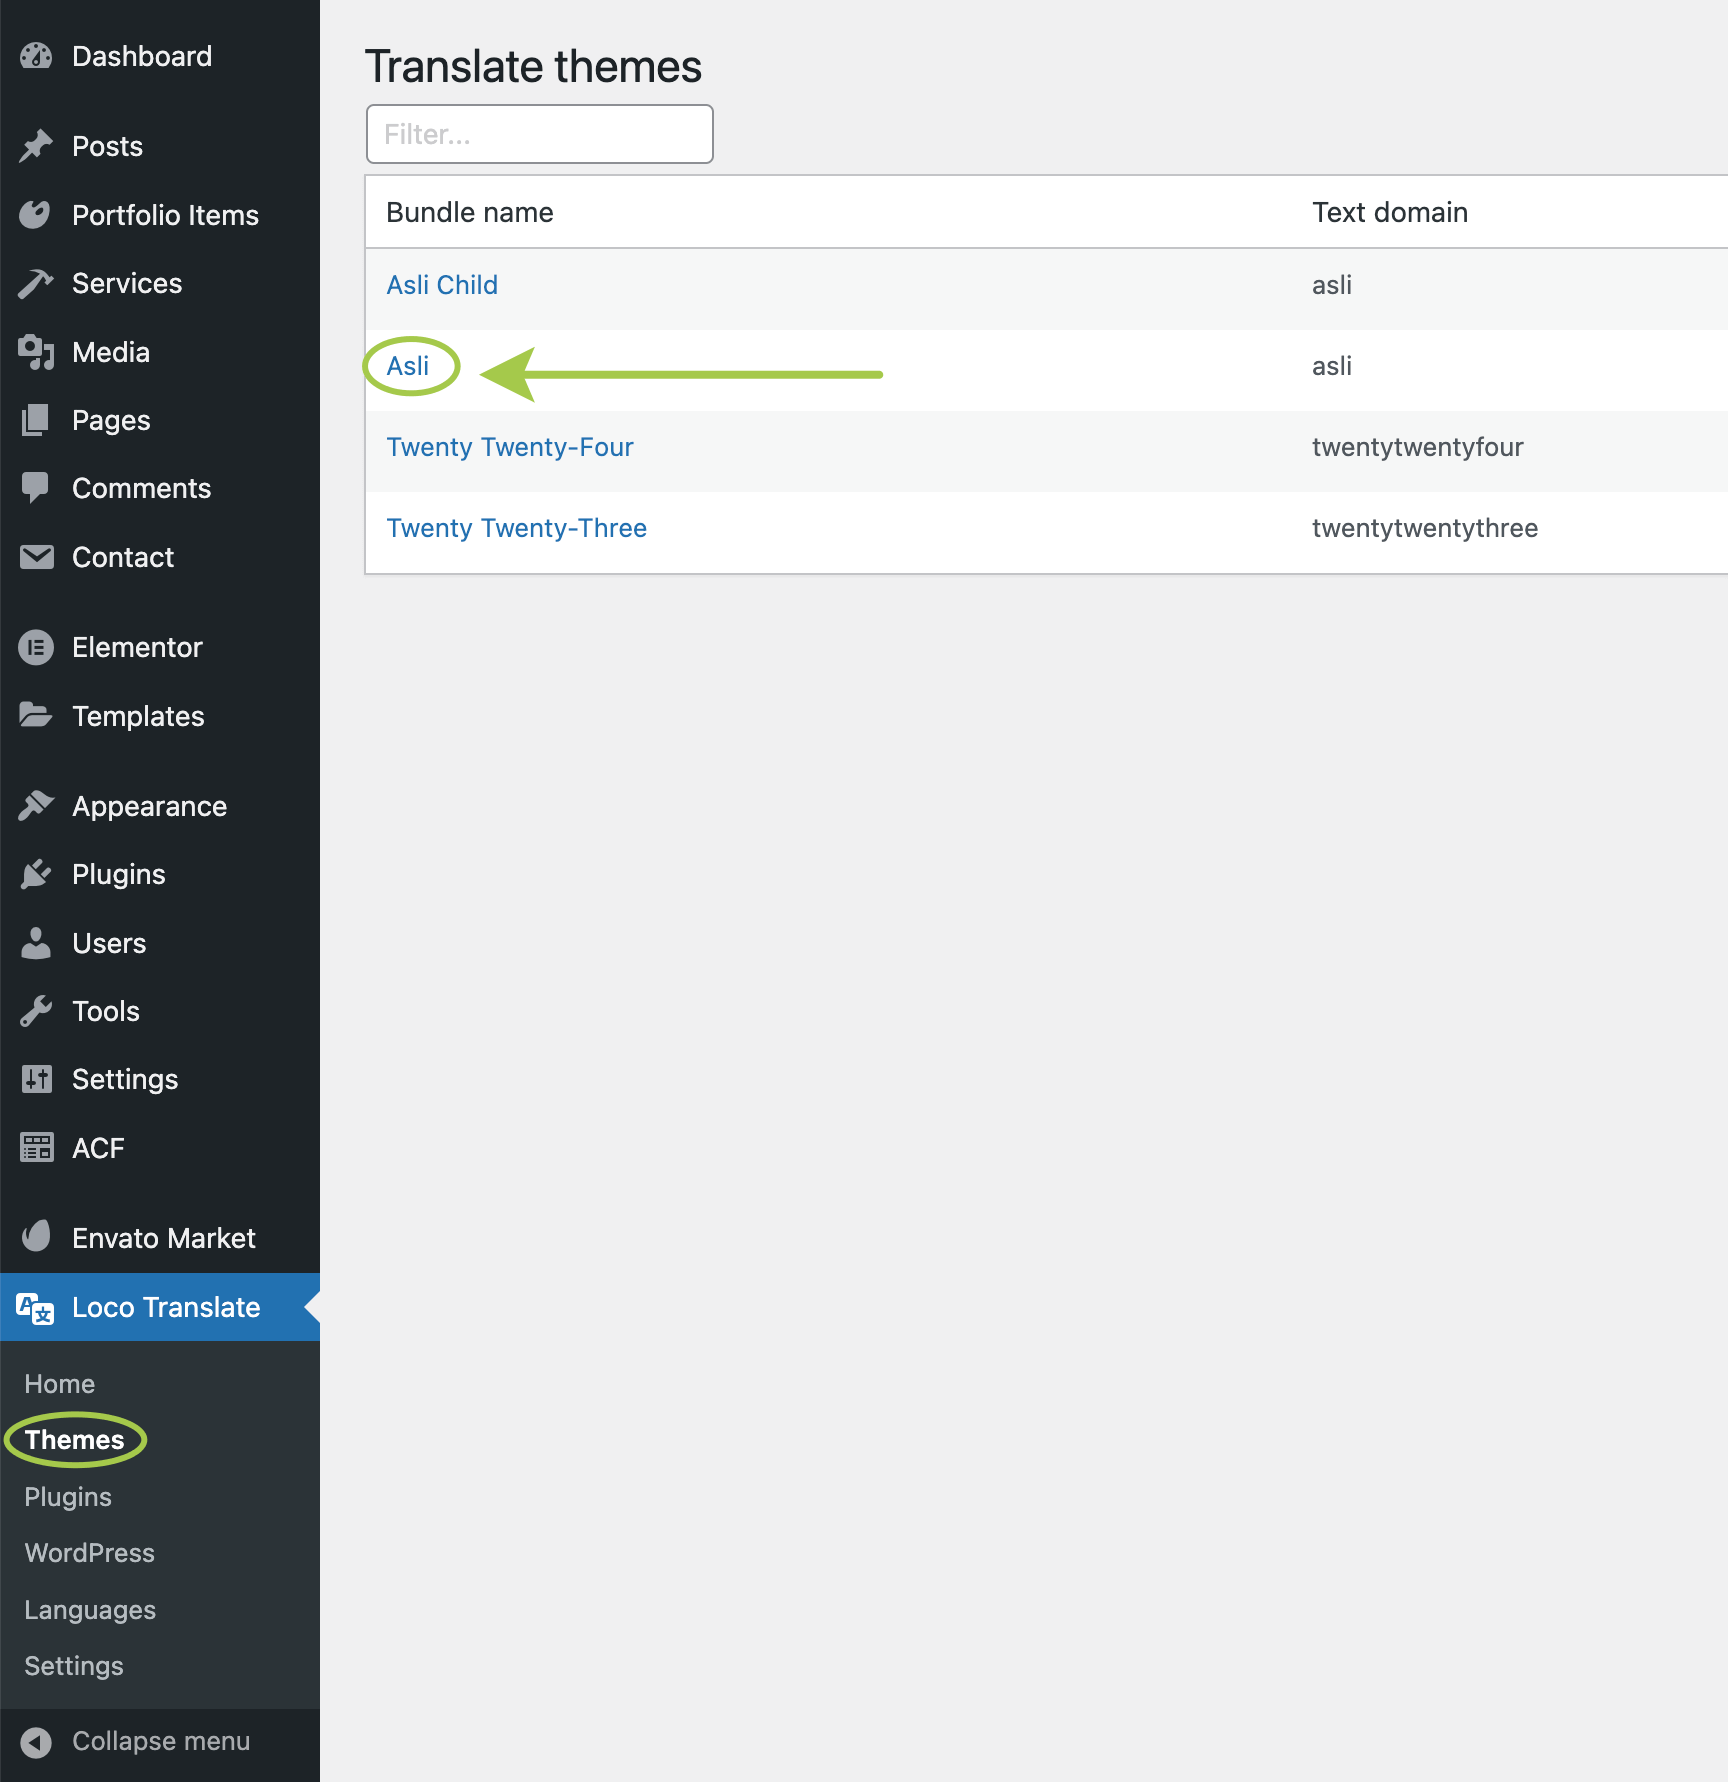This screenshot has width=1728, height=1782.
Task: Click the Elementor logo icon
Action: (36, 648)
